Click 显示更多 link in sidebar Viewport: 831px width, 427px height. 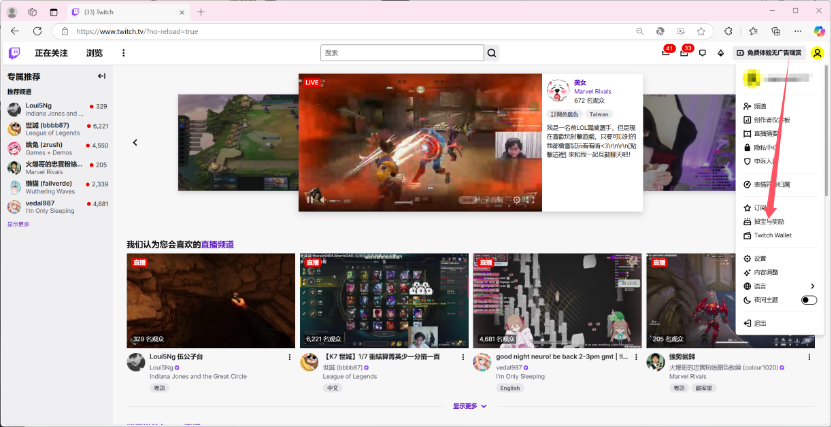[x=19, y=224]
